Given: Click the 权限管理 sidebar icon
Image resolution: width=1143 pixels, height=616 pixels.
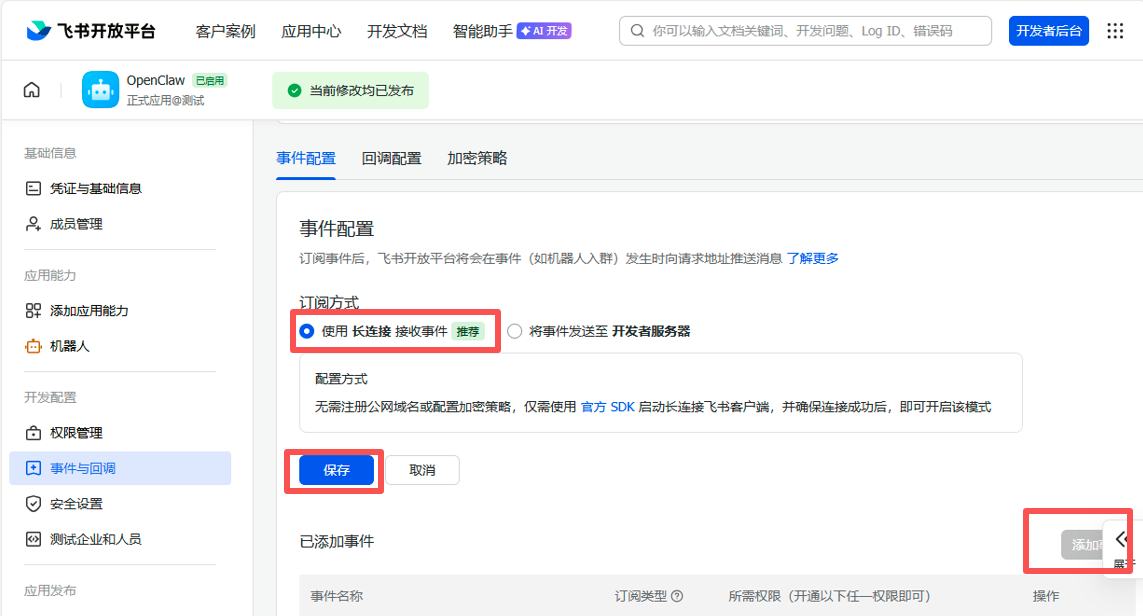Looking at the screenshot, I should [x=33, y=432].
